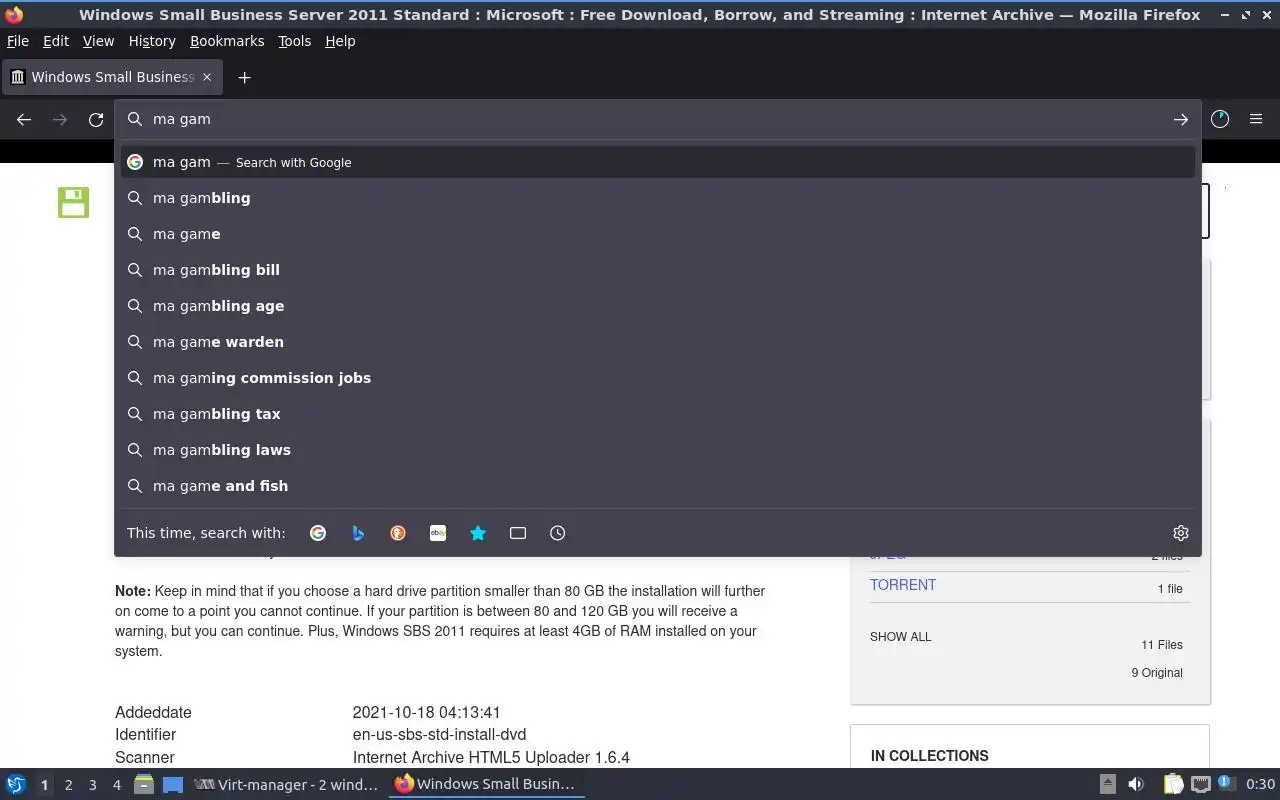Select suggestion 'ma game and fish'
The width and height of the screenshot is (1280, 800).
658,486
